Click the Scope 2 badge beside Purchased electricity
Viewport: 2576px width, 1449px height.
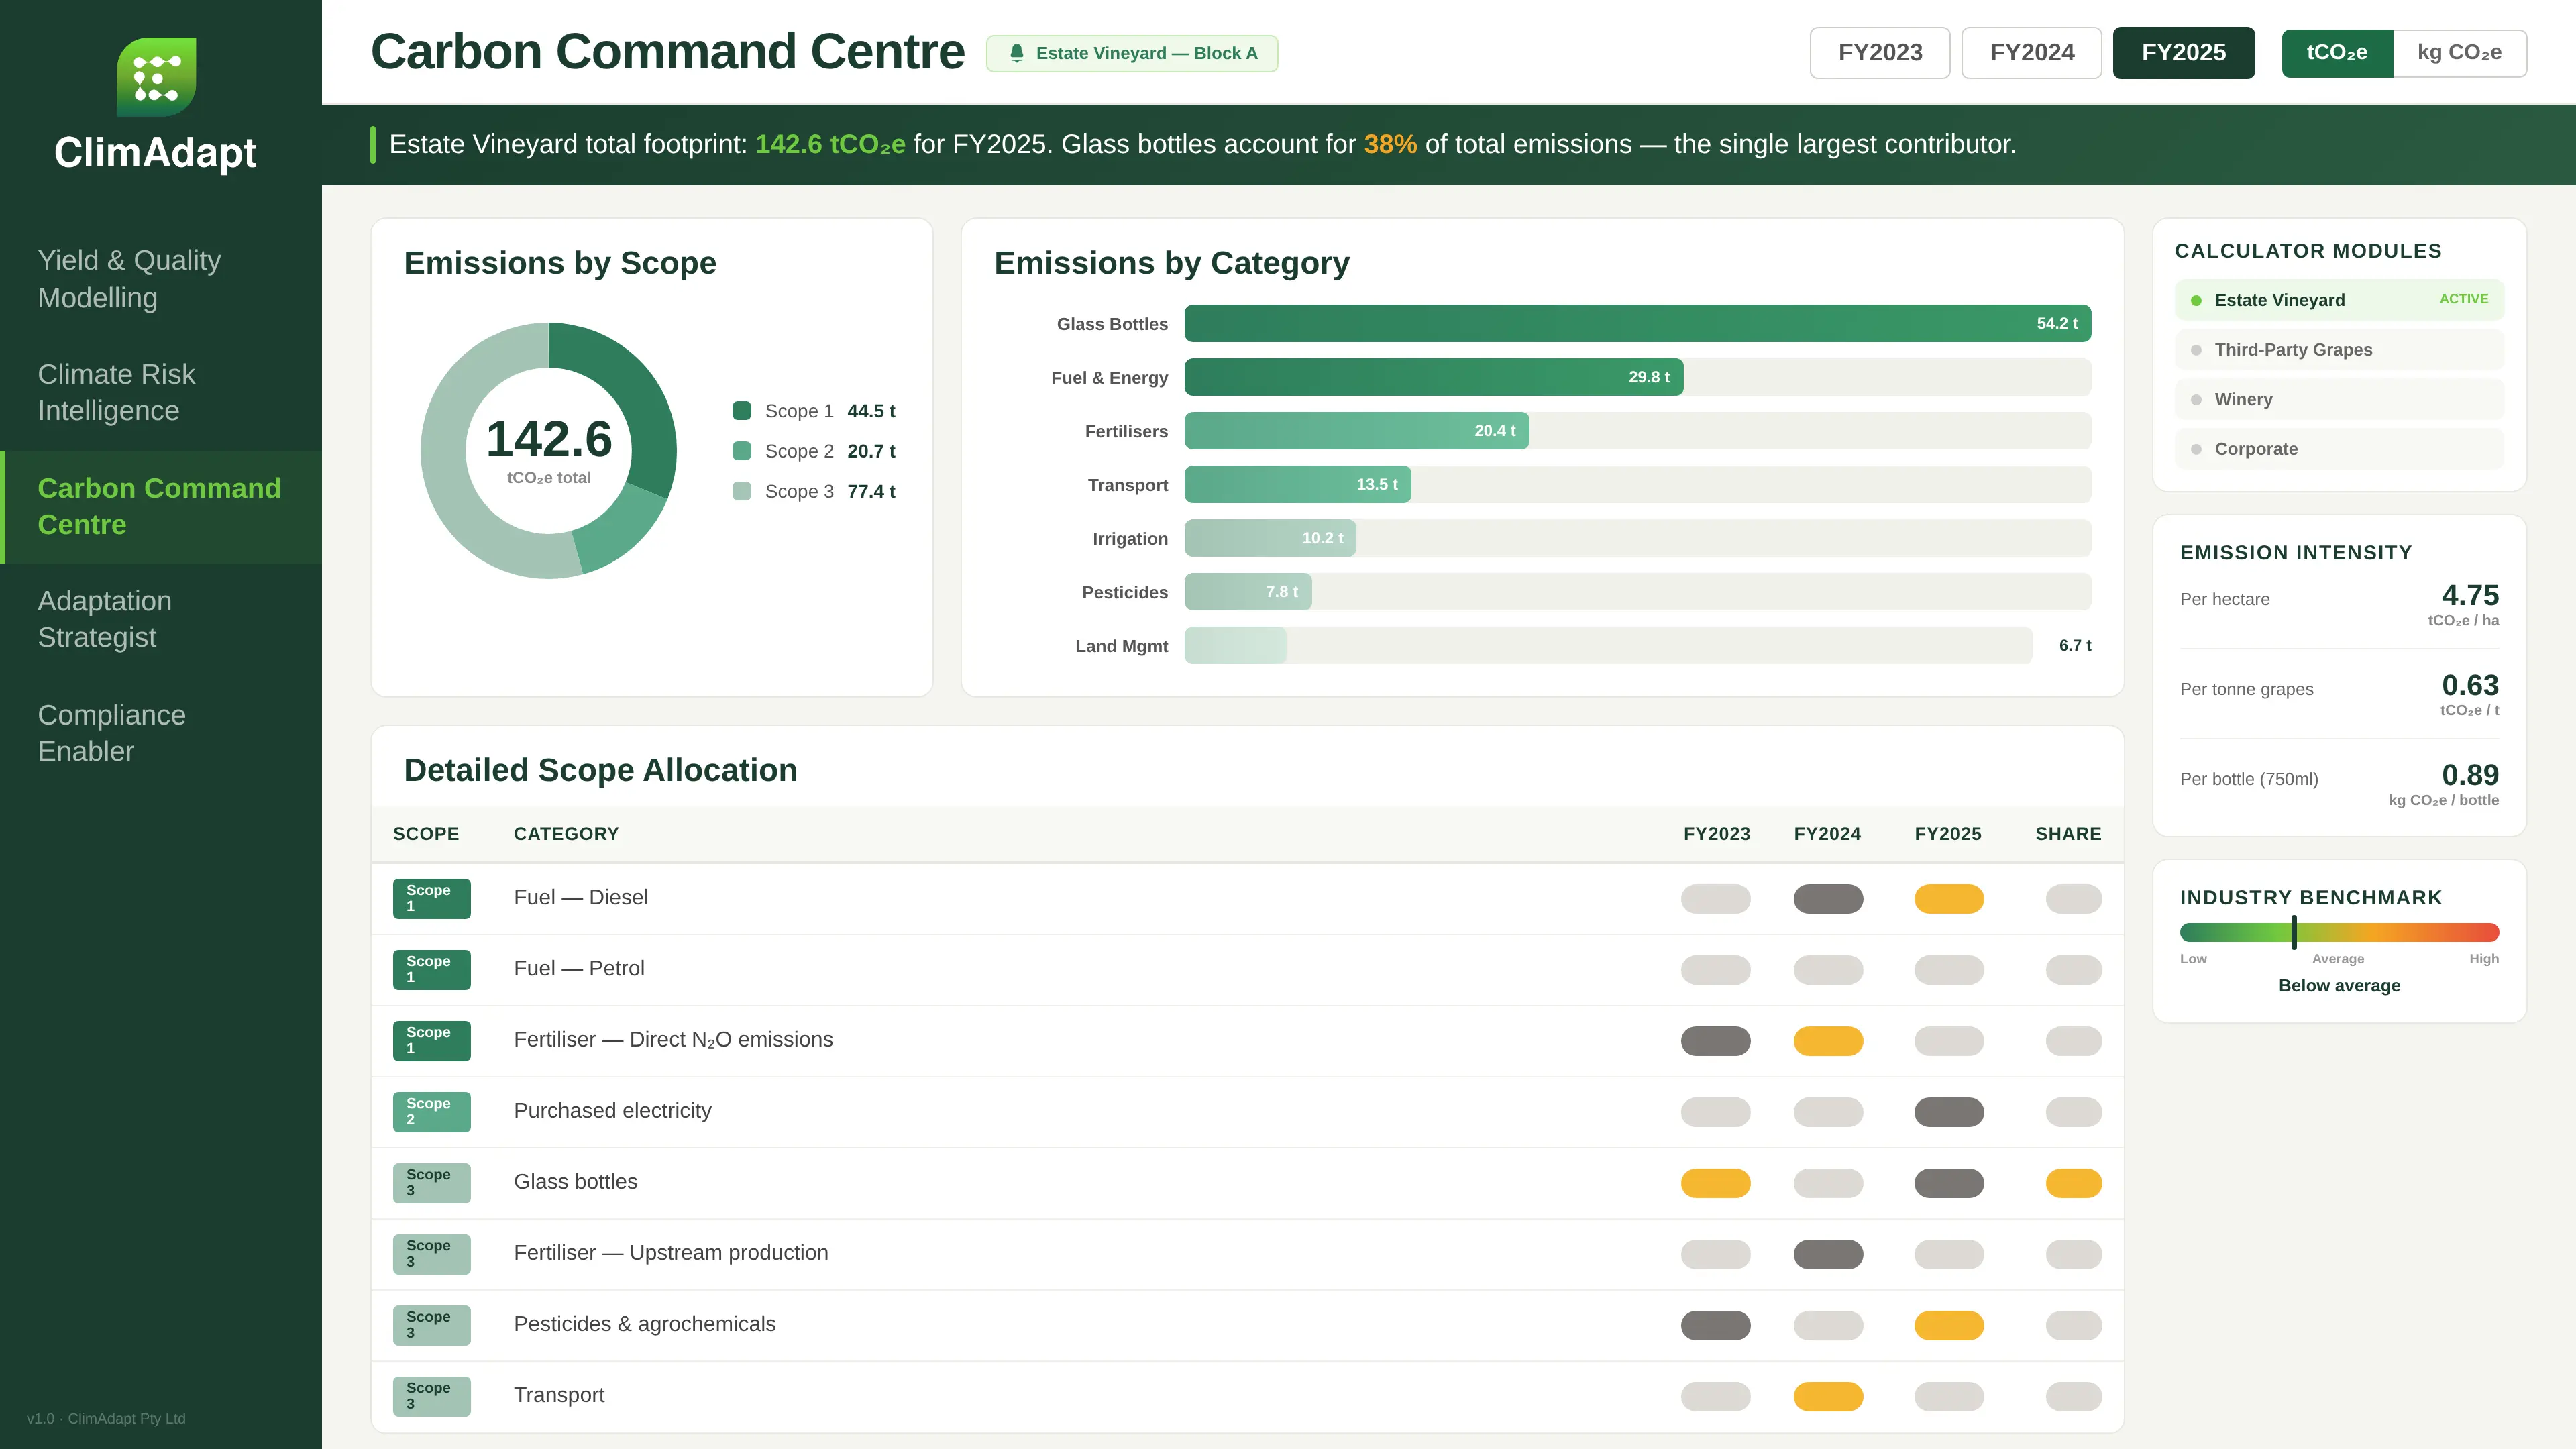[x=431, y=1112]
